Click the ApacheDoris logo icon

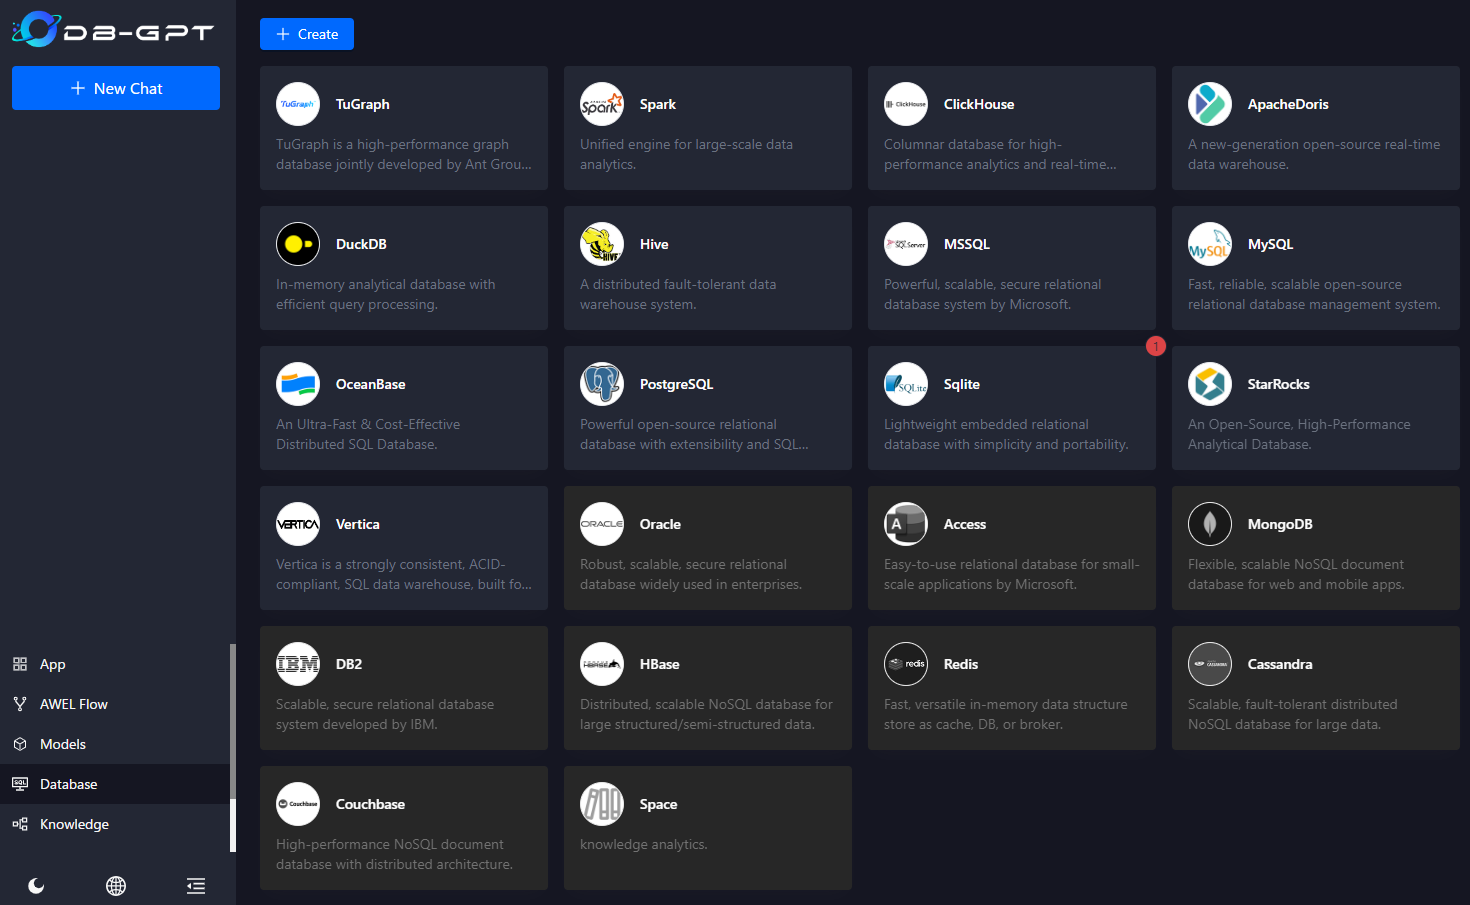(x=1210, y=104)
